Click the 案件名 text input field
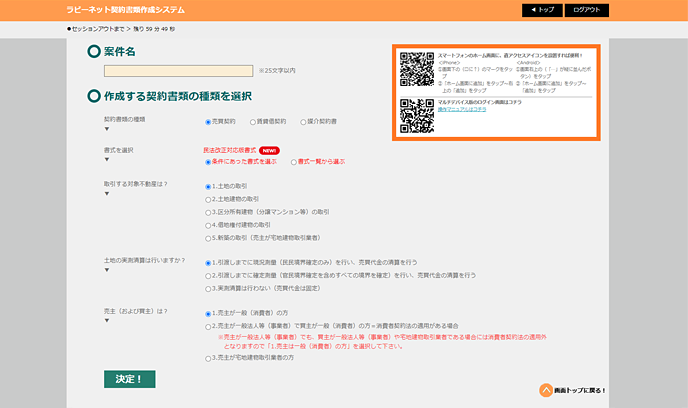Image resolution: width=688 pixels, height=408 pixels. [178, 71]
